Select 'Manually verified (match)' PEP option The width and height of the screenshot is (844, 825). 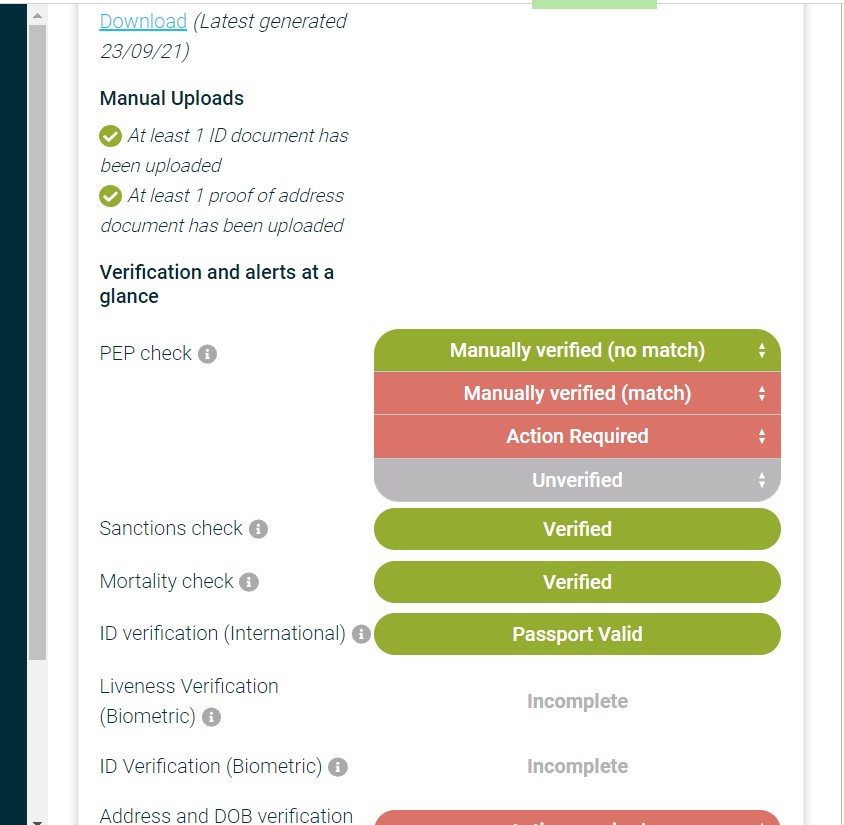(x=577, y=393)
